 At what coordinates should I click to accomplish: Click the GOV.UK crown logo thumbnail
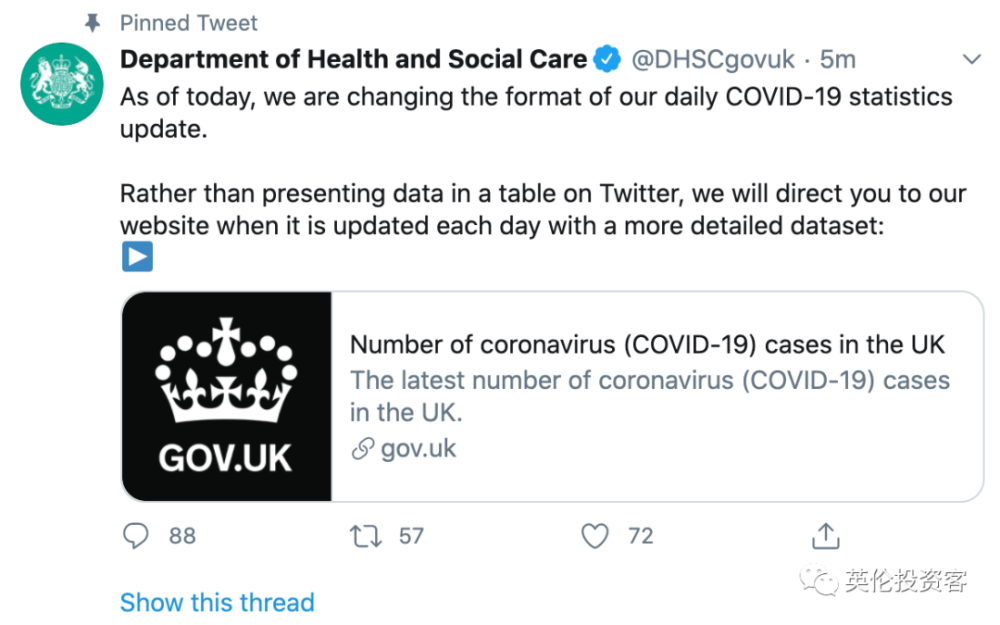coord(225,395)
